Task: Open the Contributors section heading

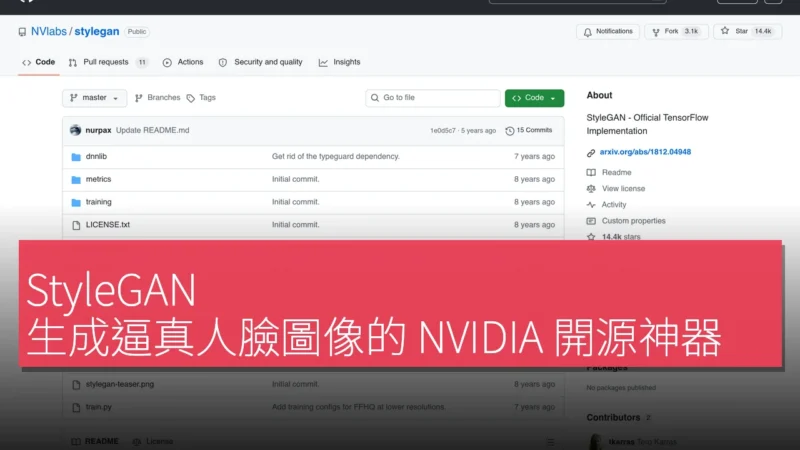Action: (613, 417)
